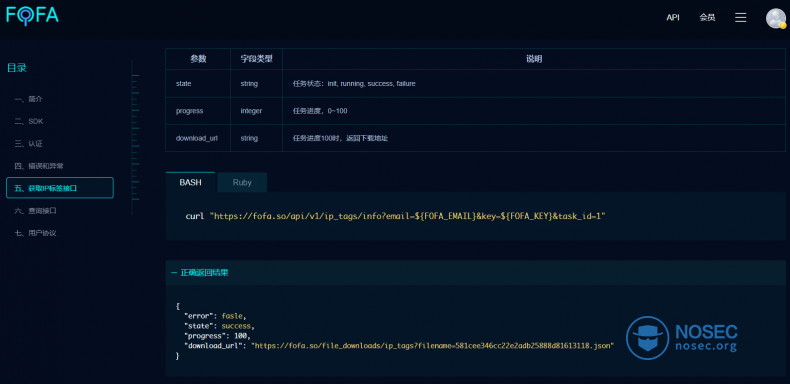Switch to the Ruby code tab
This screenshot has width=790, height=384.
point(242,182)
